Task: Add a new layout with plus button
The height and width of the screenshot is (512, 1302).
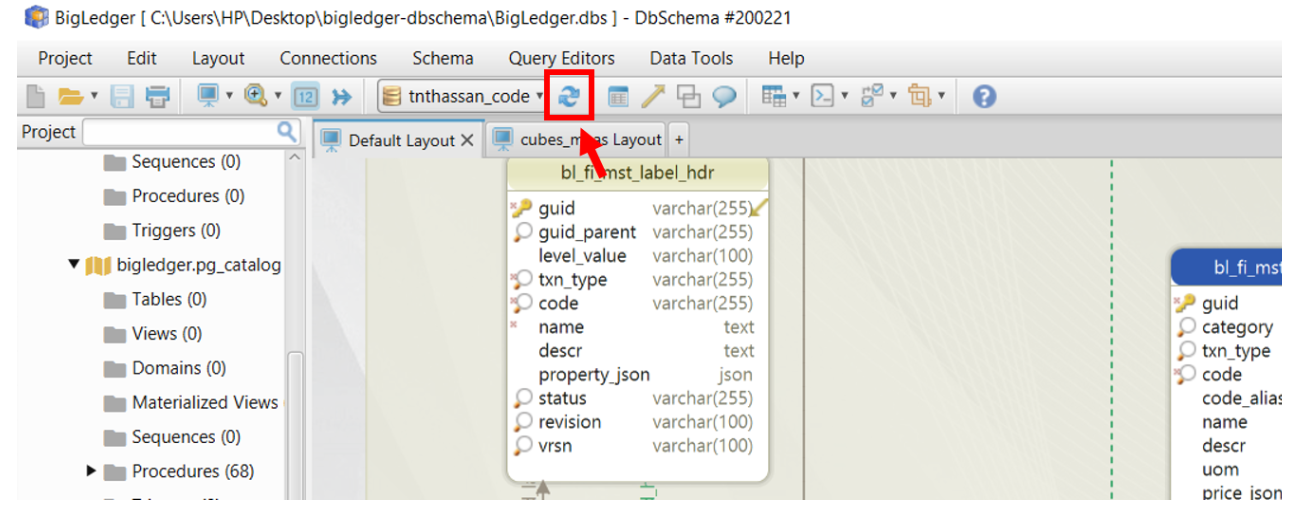Action: pos(679,140)
